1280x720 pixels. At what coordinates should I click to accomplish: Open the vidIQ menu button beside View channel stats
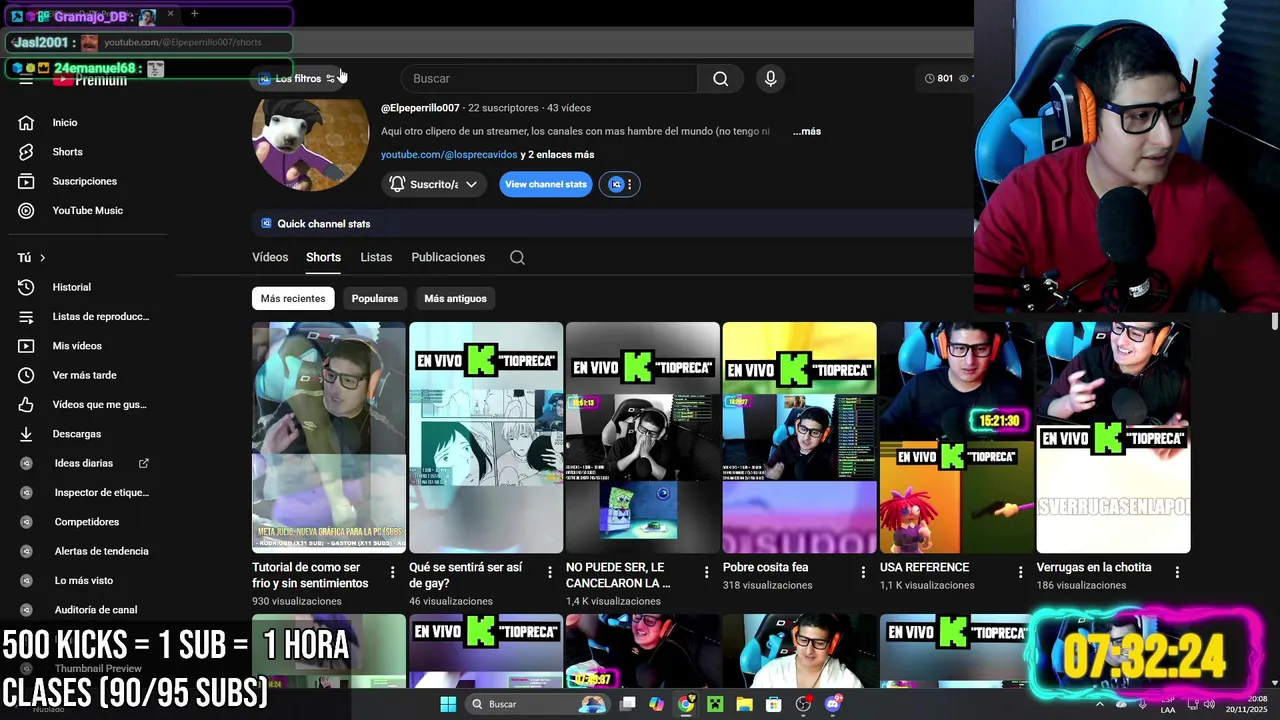(620, 184)
